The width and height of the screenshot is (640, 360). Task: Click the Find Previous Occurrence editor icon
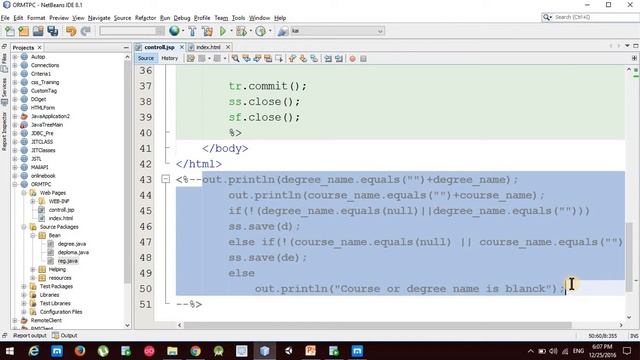246,59
